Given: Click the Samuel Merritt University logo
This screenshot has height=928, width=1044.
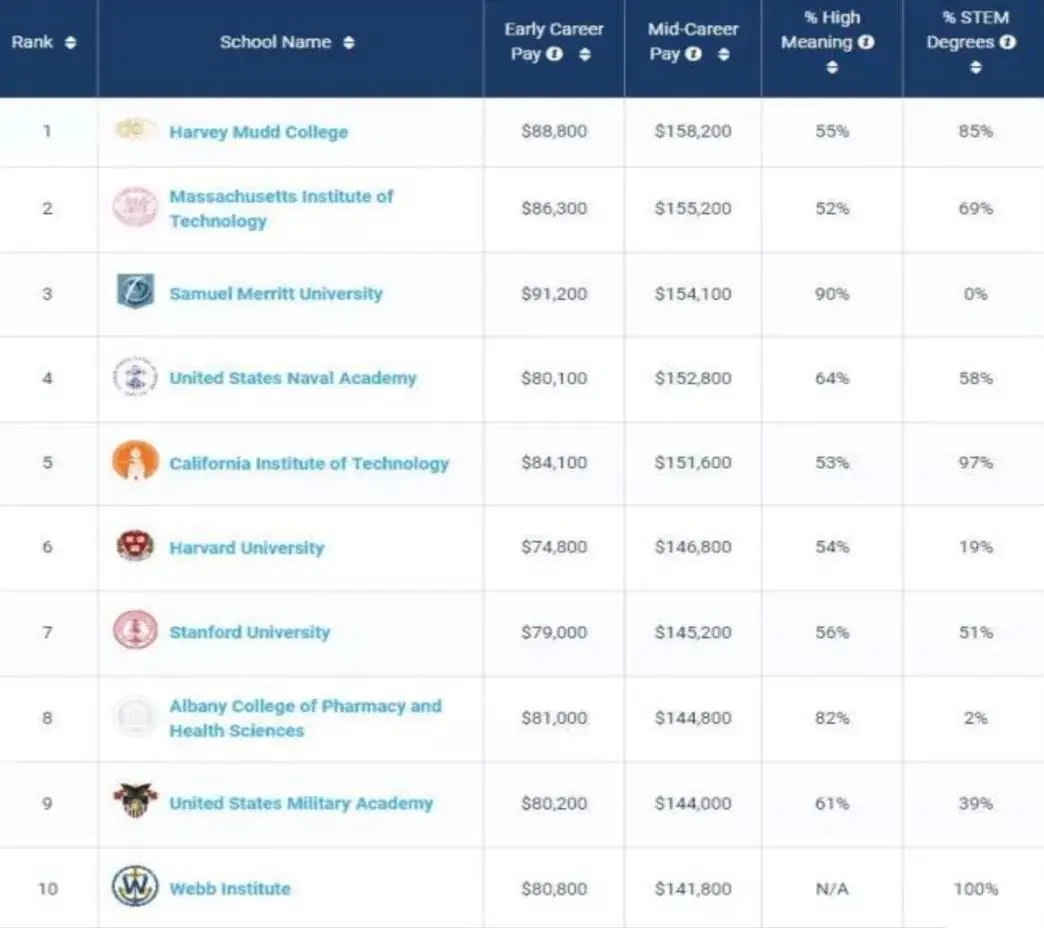Looking at the screenshot, I should 135,293.
